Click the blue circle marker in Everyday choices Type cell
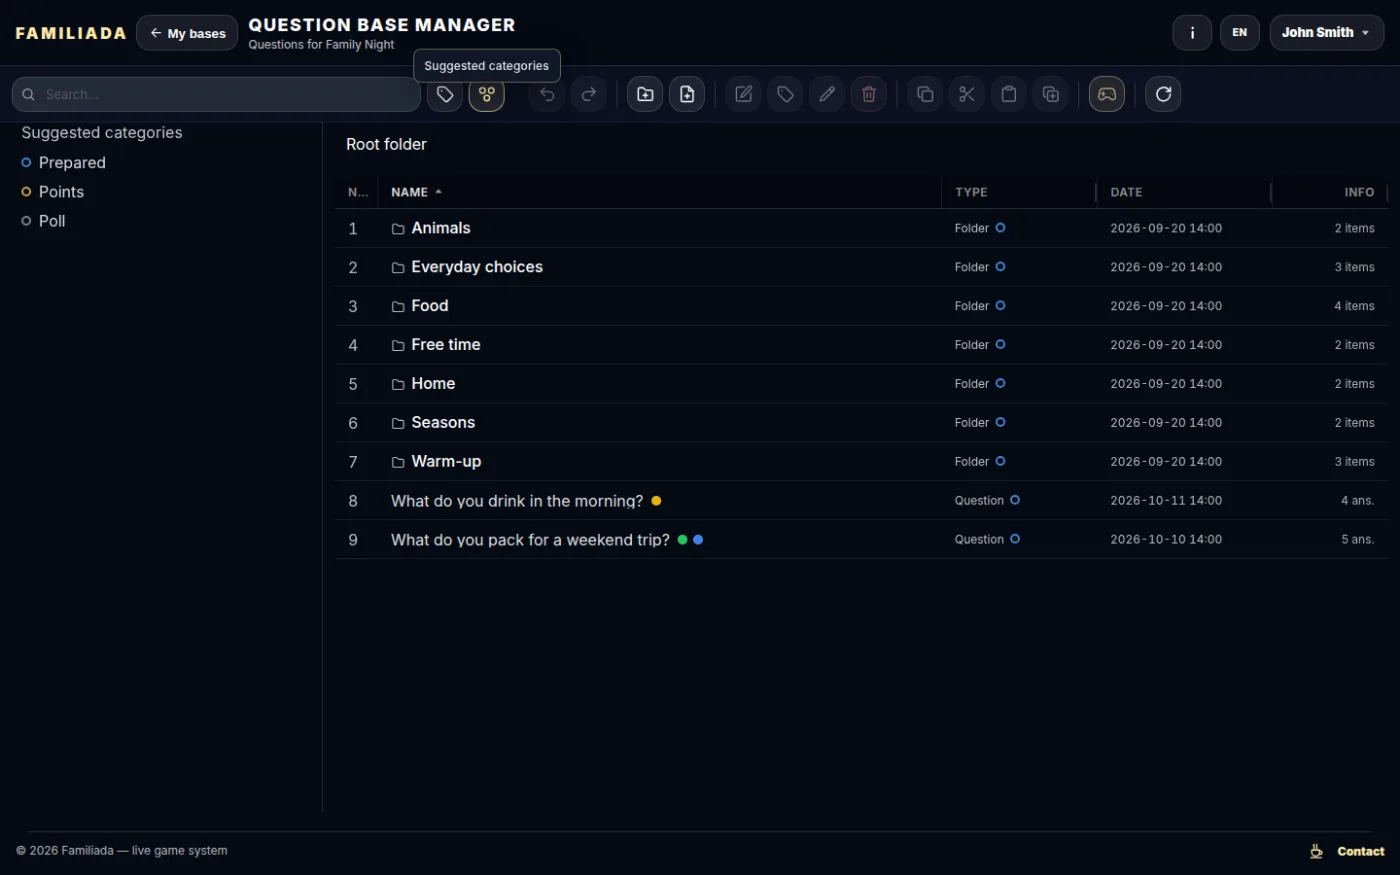Image resolution: width=1400 pixels, height=875 pixels. [x=1000, y=267]
